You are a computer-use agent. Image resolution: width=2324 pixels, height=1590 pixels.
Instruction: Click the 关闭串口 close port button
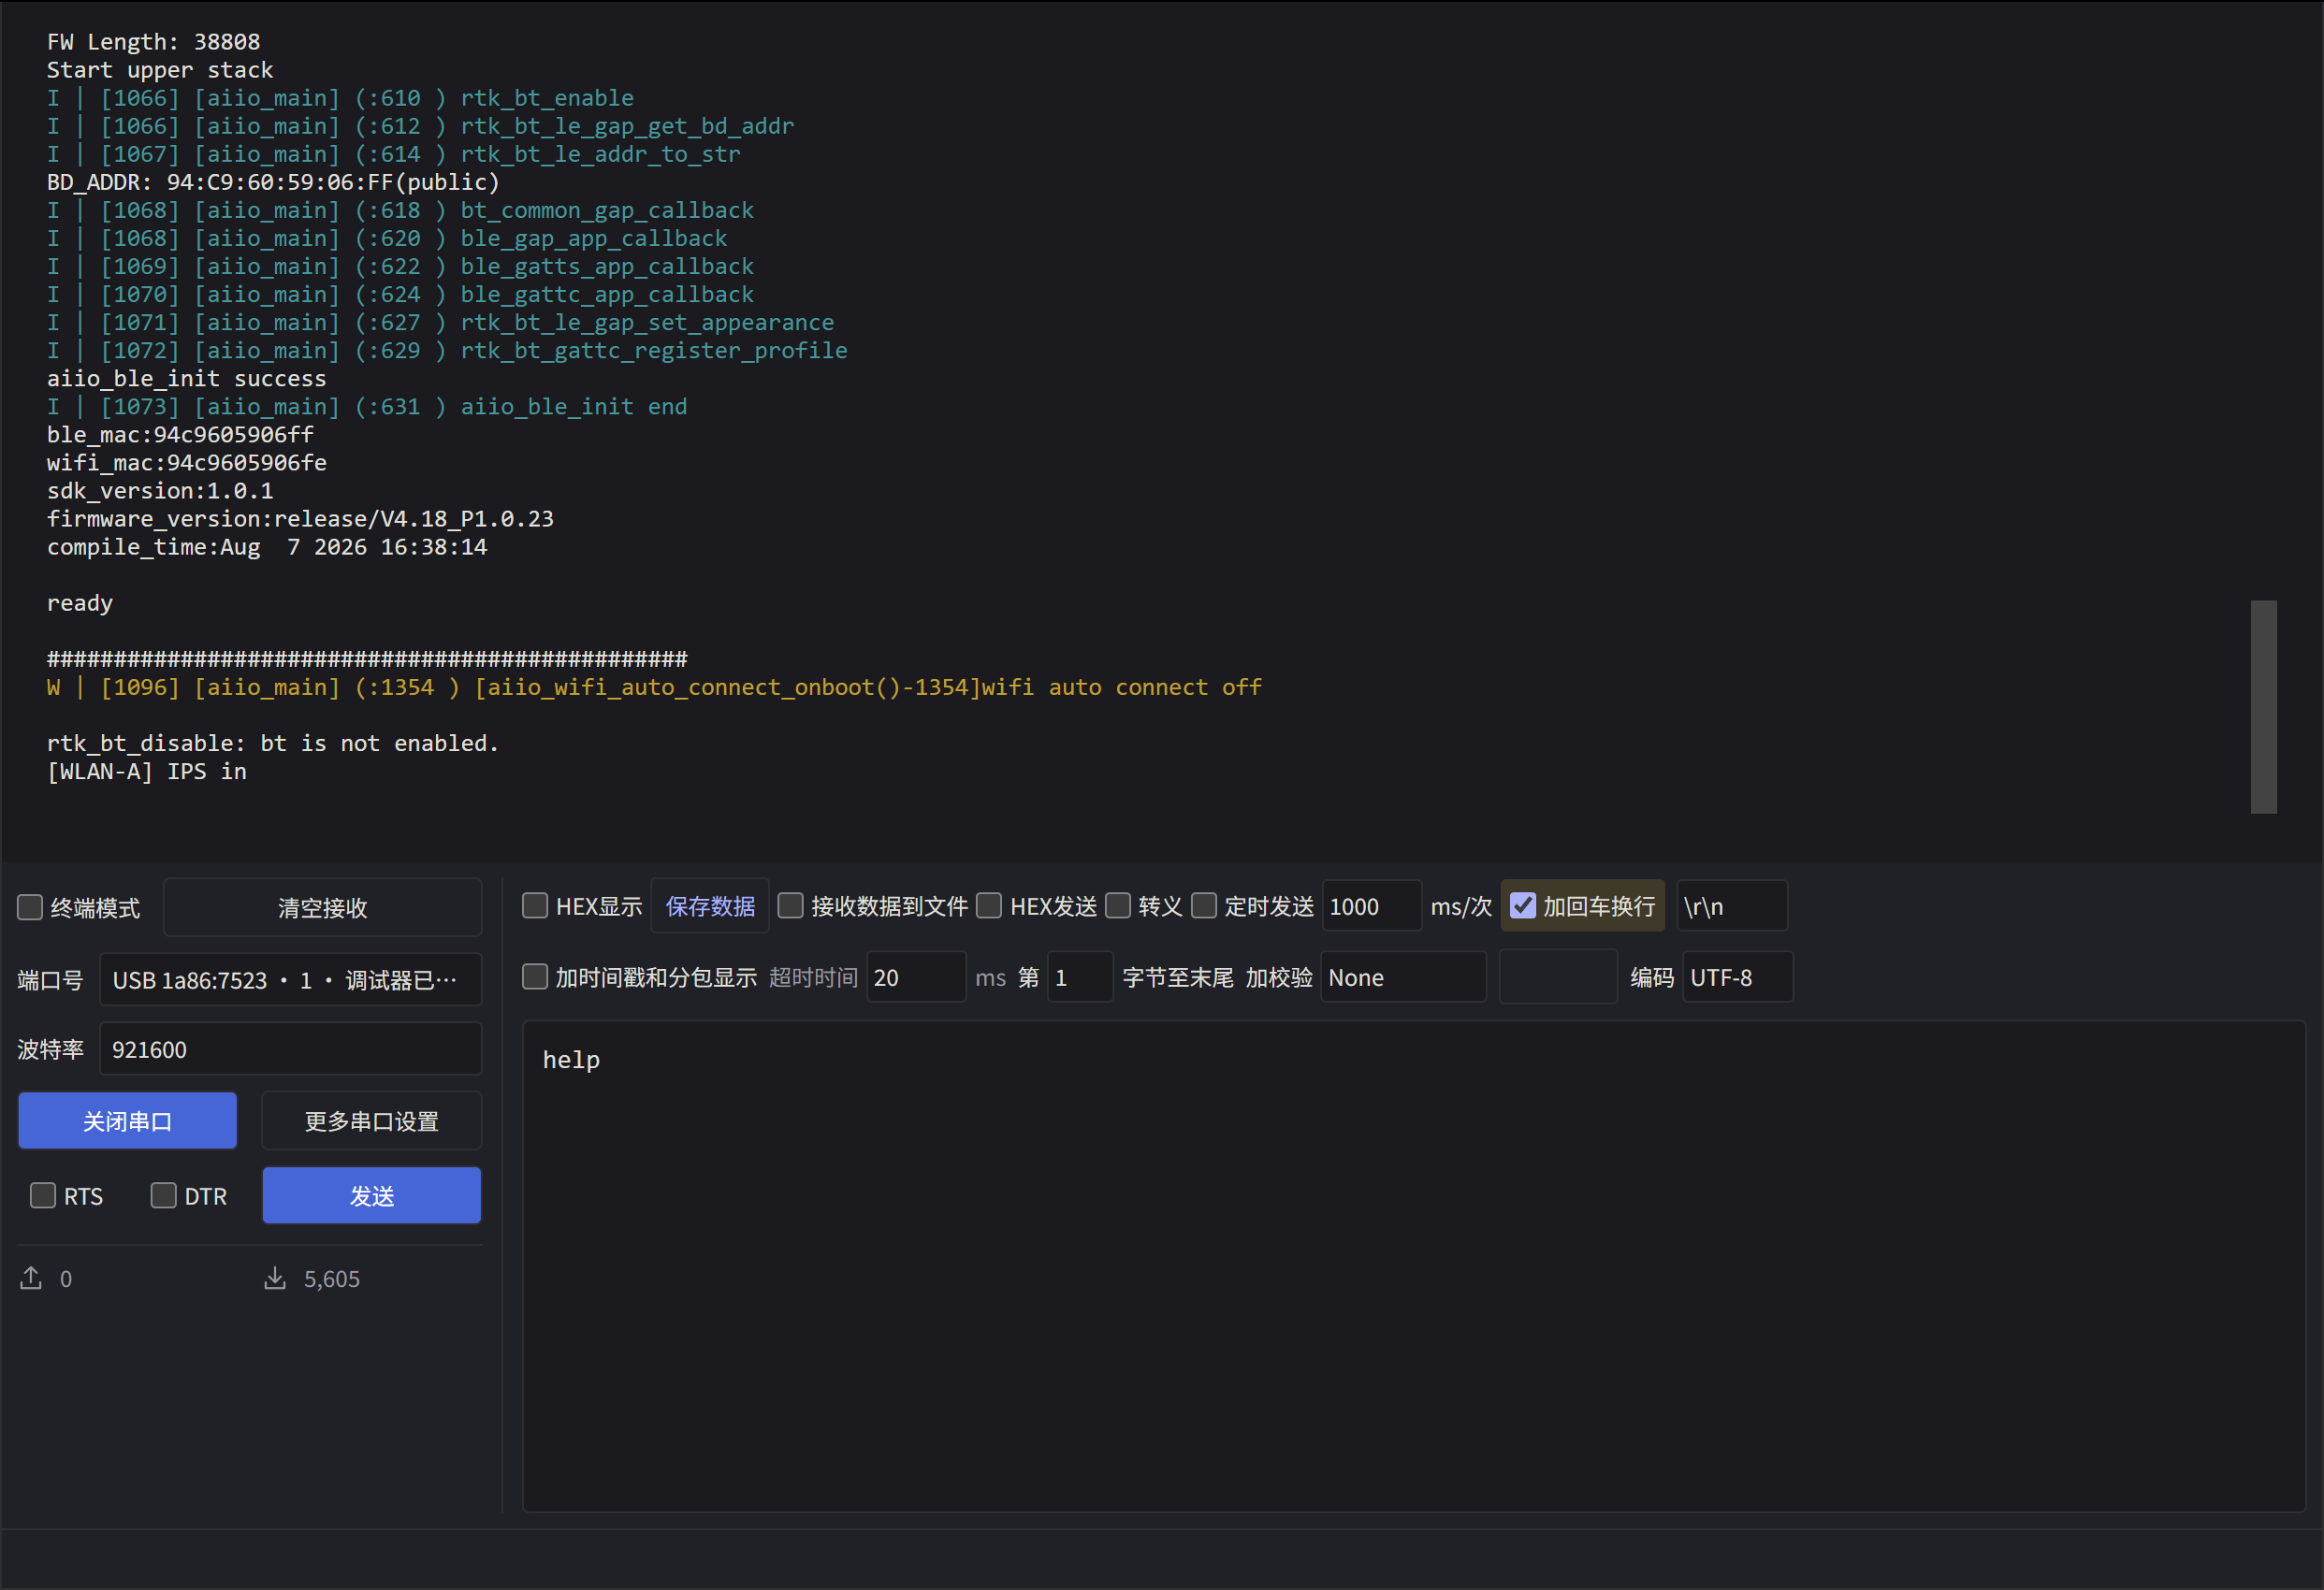128,1121
